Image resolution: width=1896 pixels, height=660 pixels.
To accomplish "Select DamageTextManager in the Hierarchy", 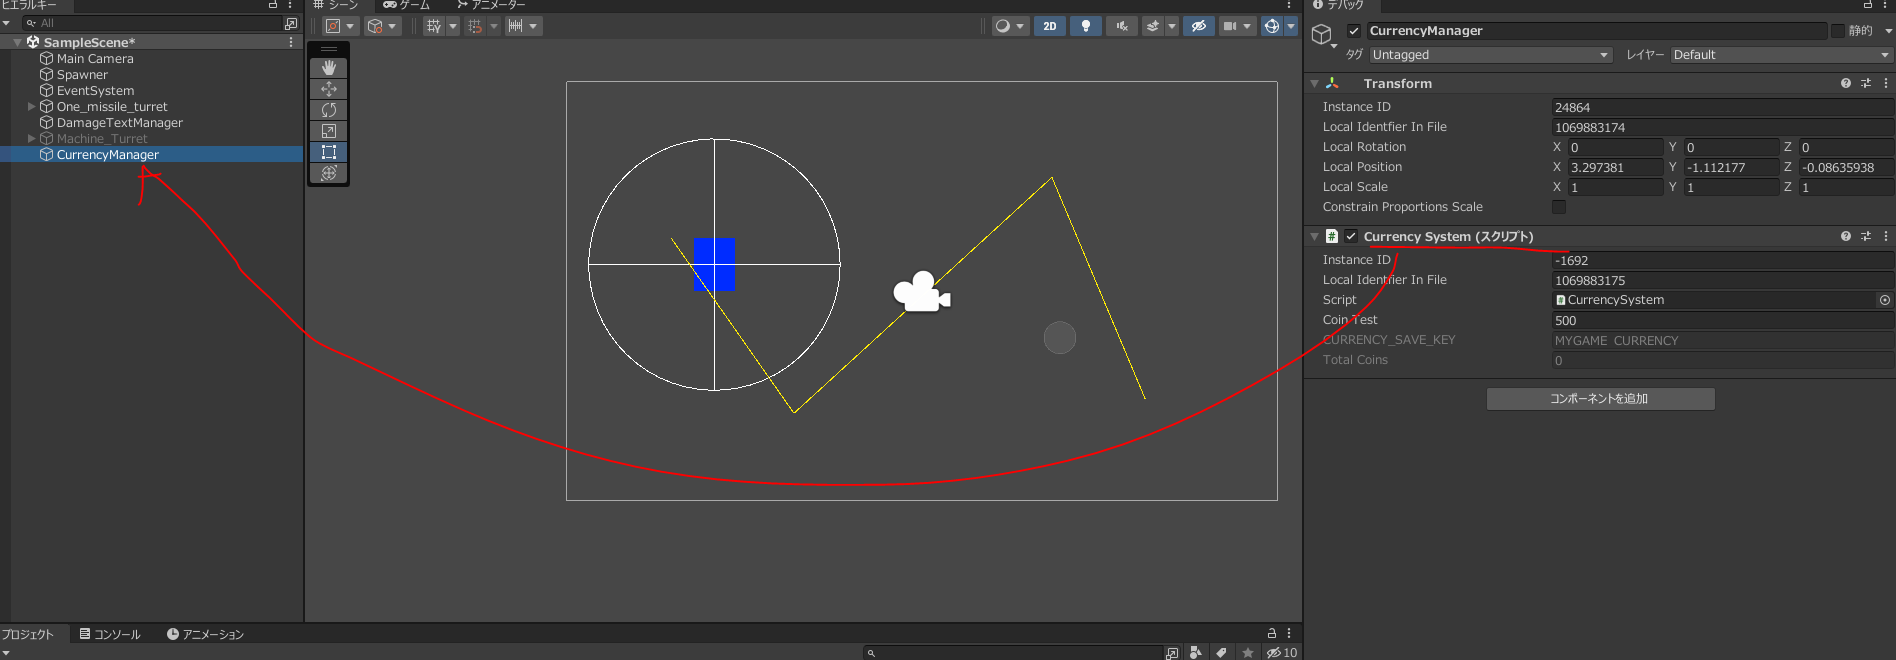I will pyautogui.click(x=120, y=122).
